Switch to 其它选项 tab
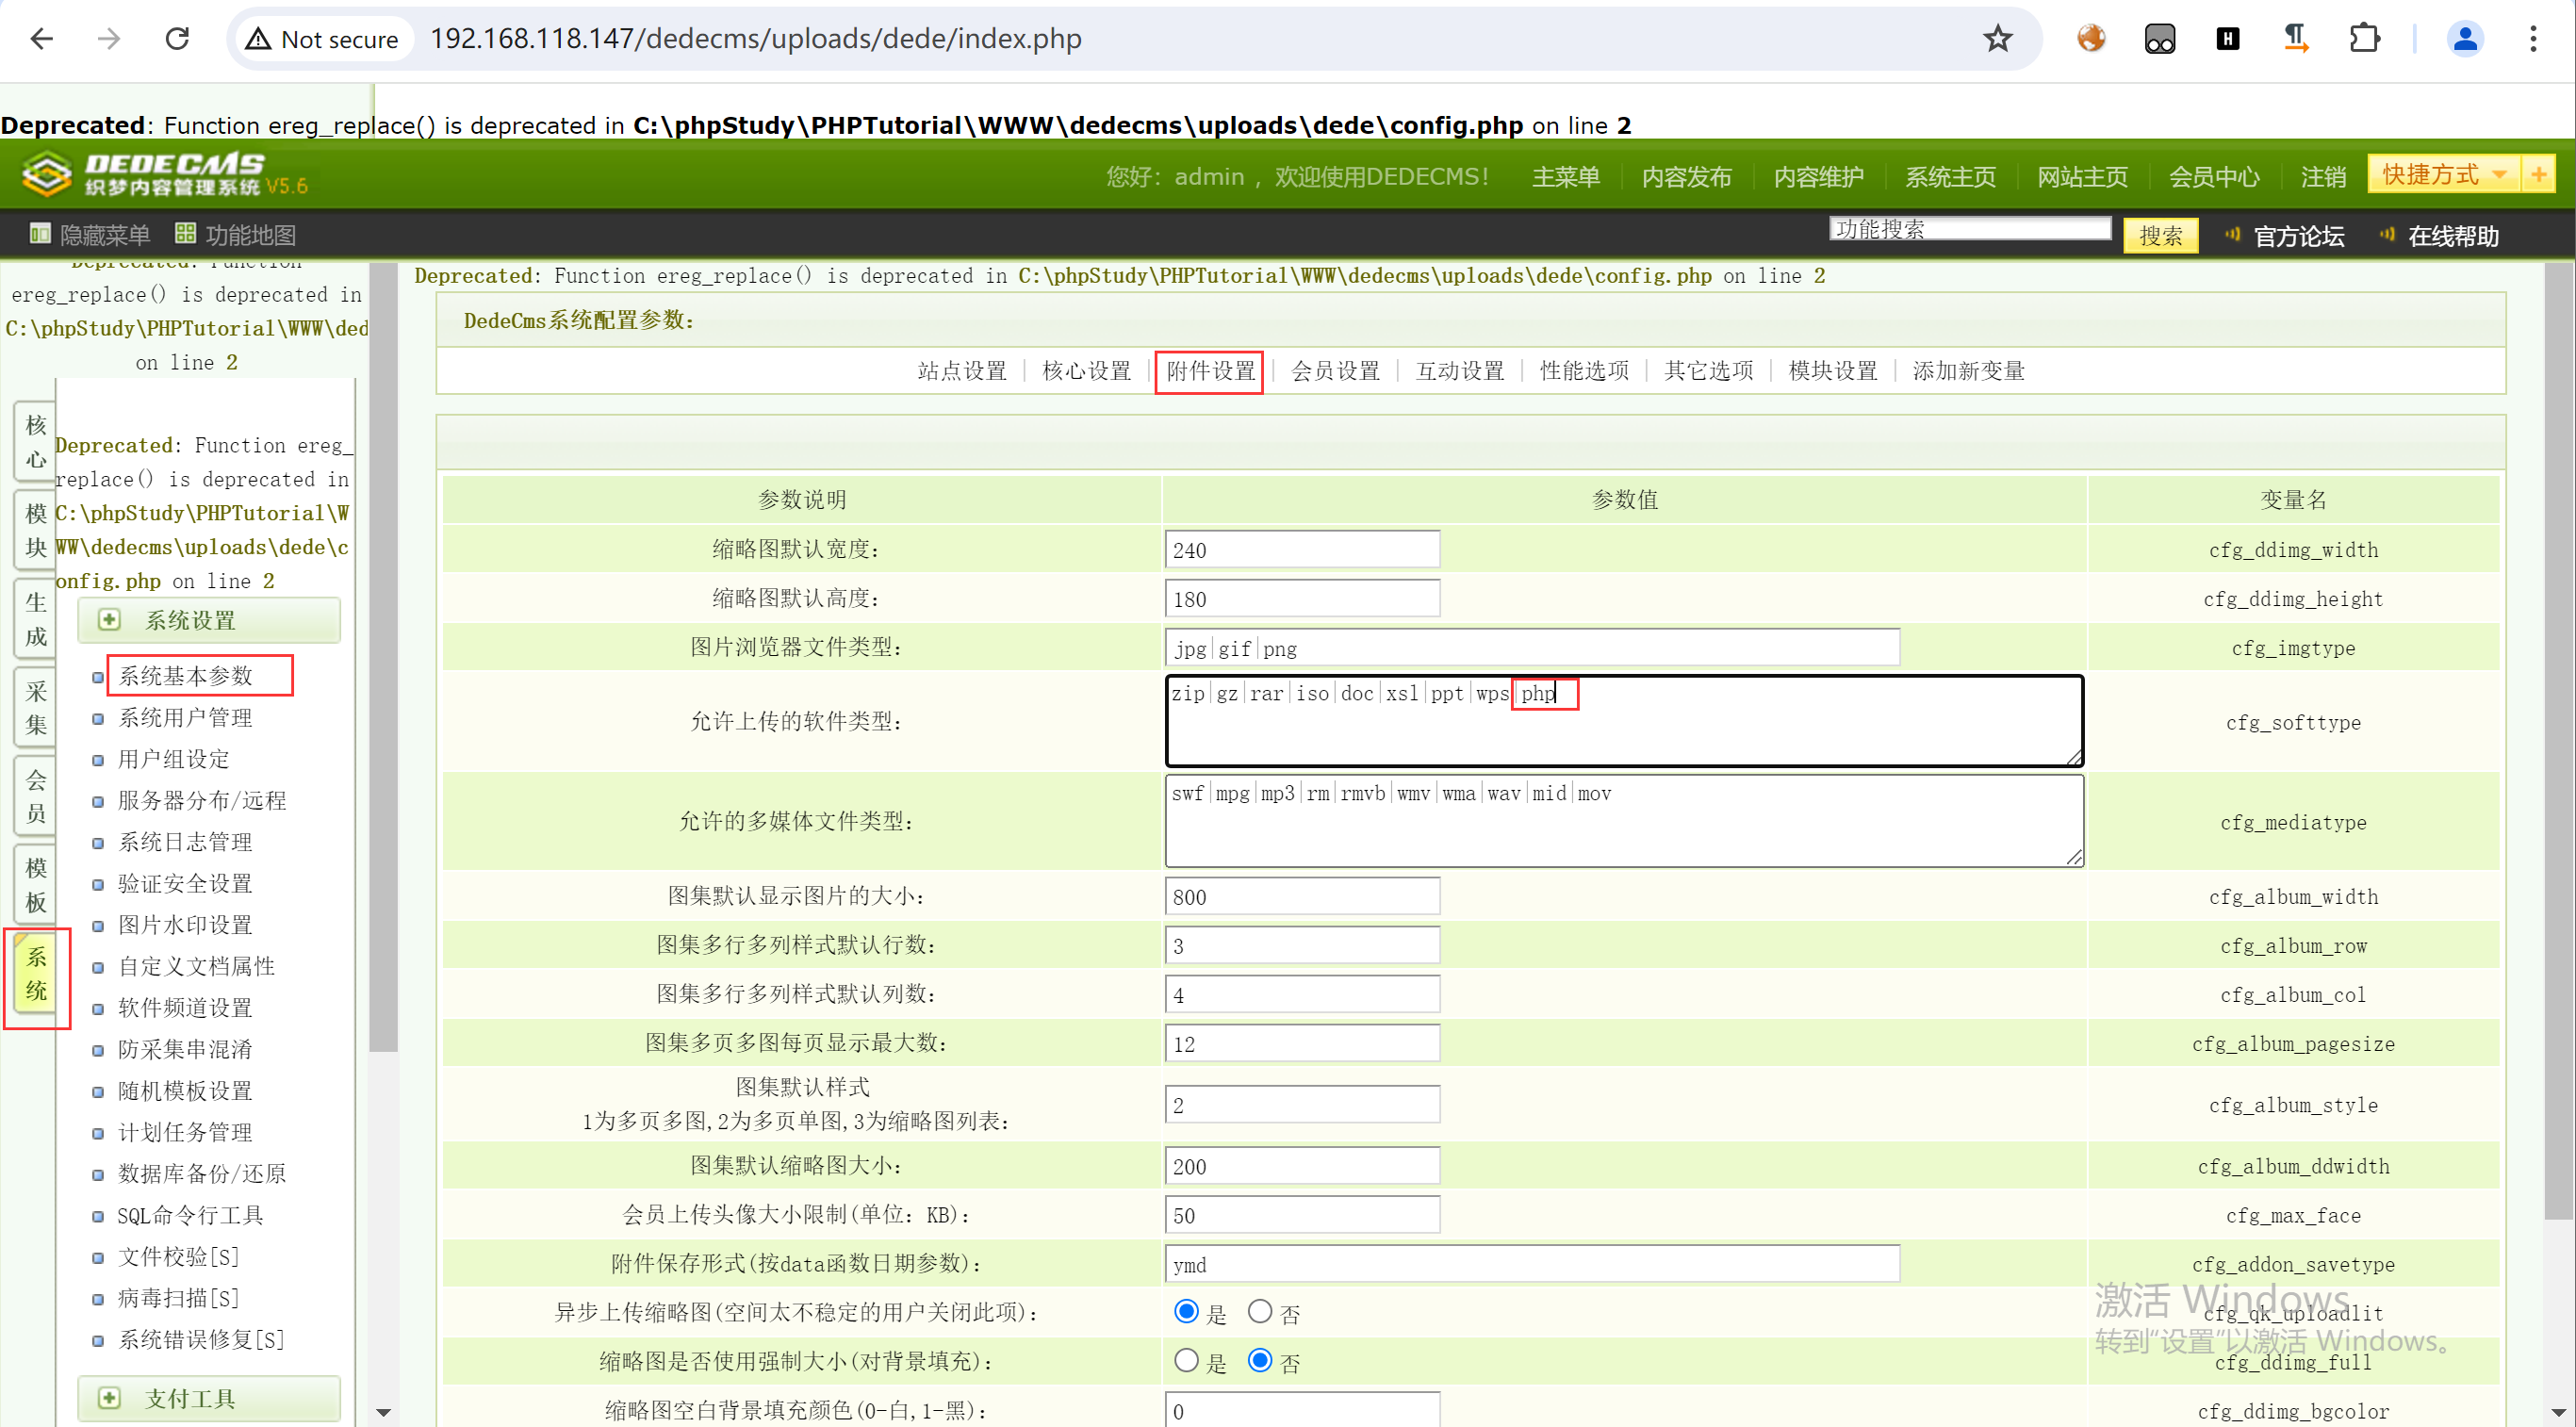 point(1708,371)
